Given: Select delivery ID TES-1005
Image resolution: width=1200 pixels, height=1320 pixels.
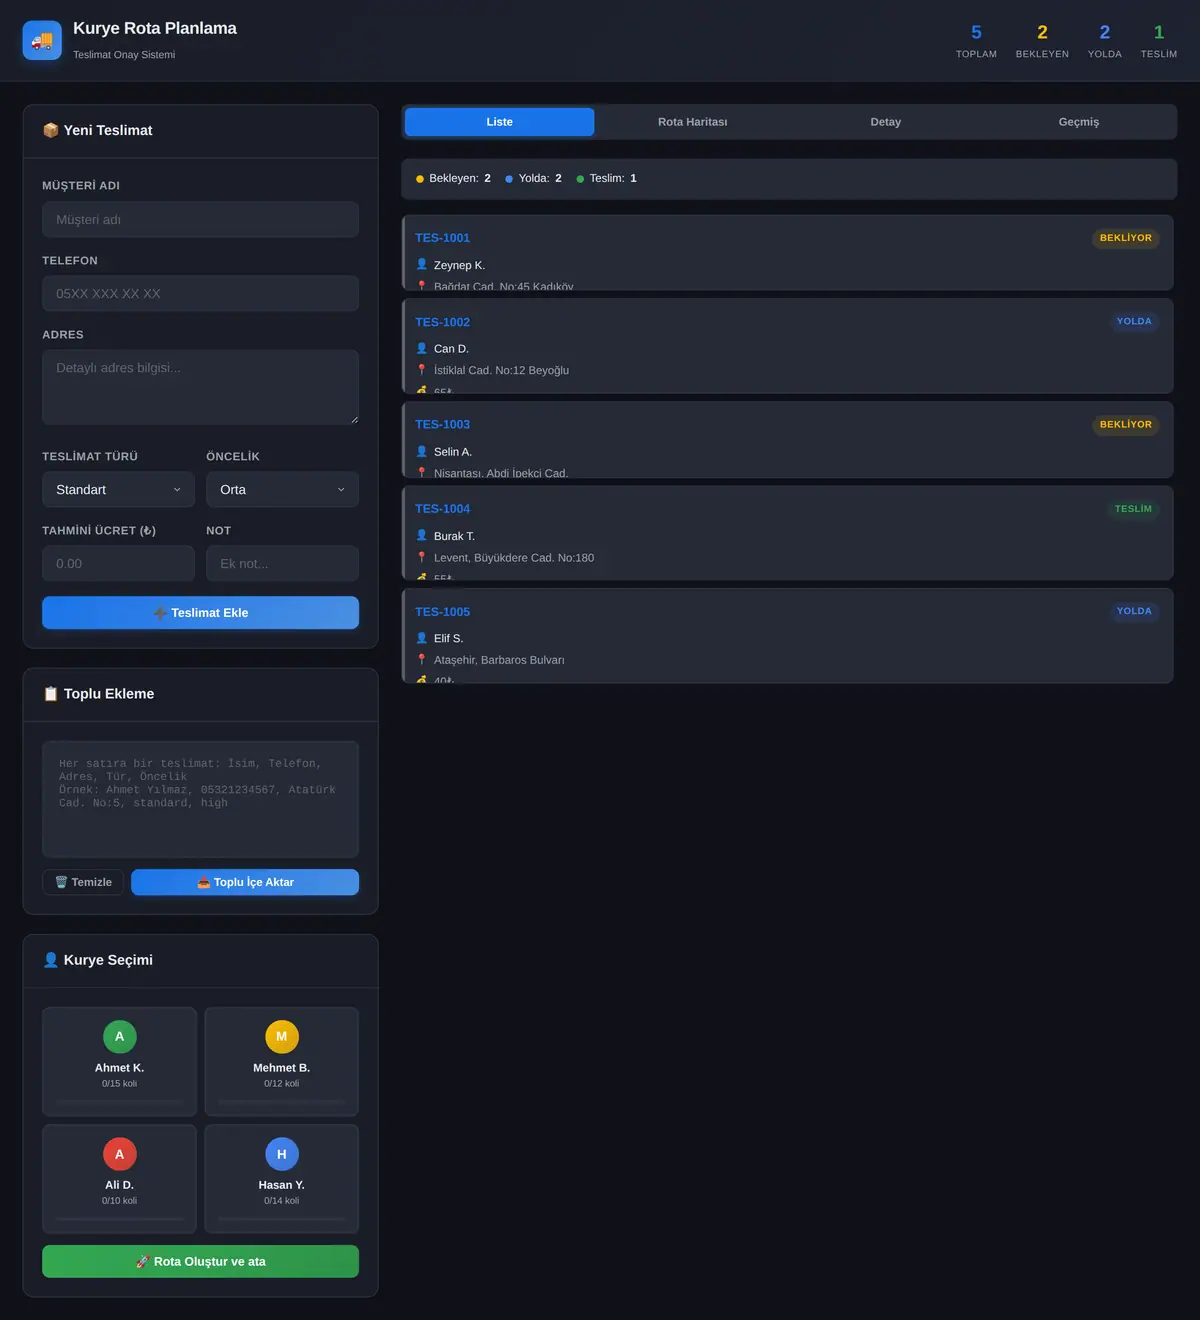Looking at the screenshot, I should (x=442, y=612).
